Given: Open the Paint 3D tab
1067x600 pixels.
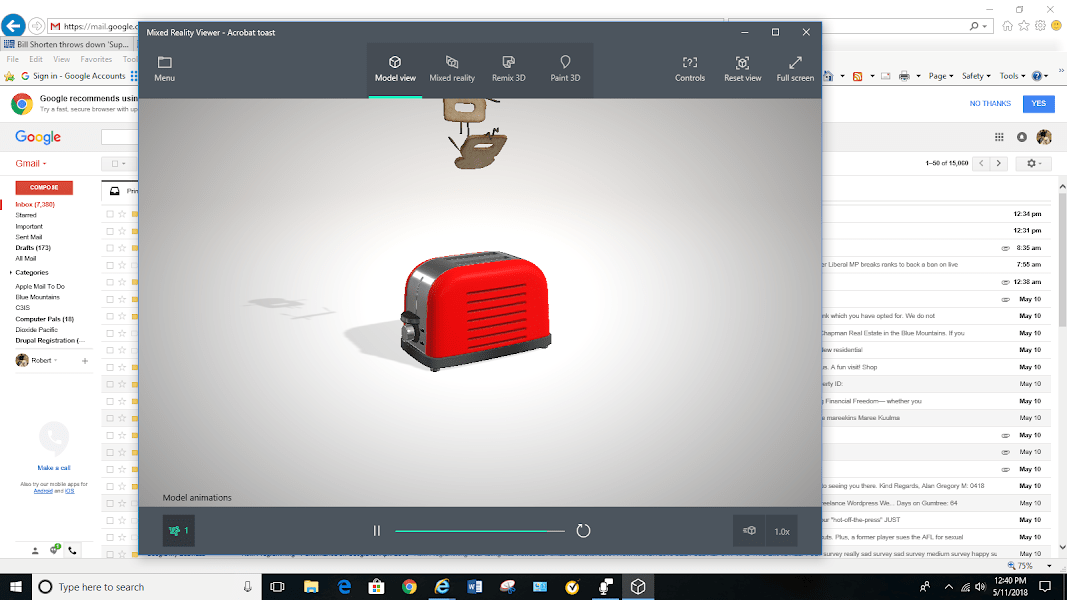Looking at the screenshot, I should click(565, 69).
